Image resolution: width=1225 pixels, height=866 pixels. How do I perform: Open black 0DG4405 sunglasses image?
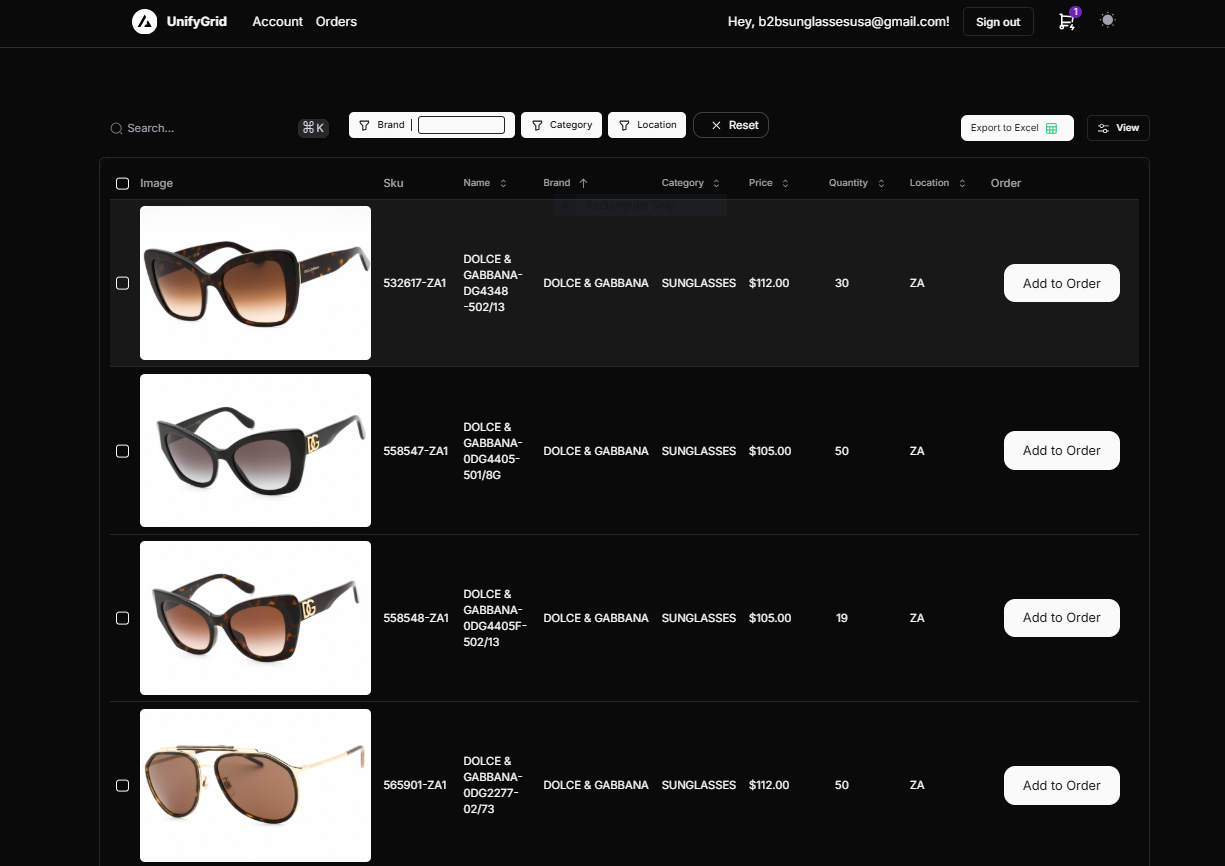(x=255, y=450)
